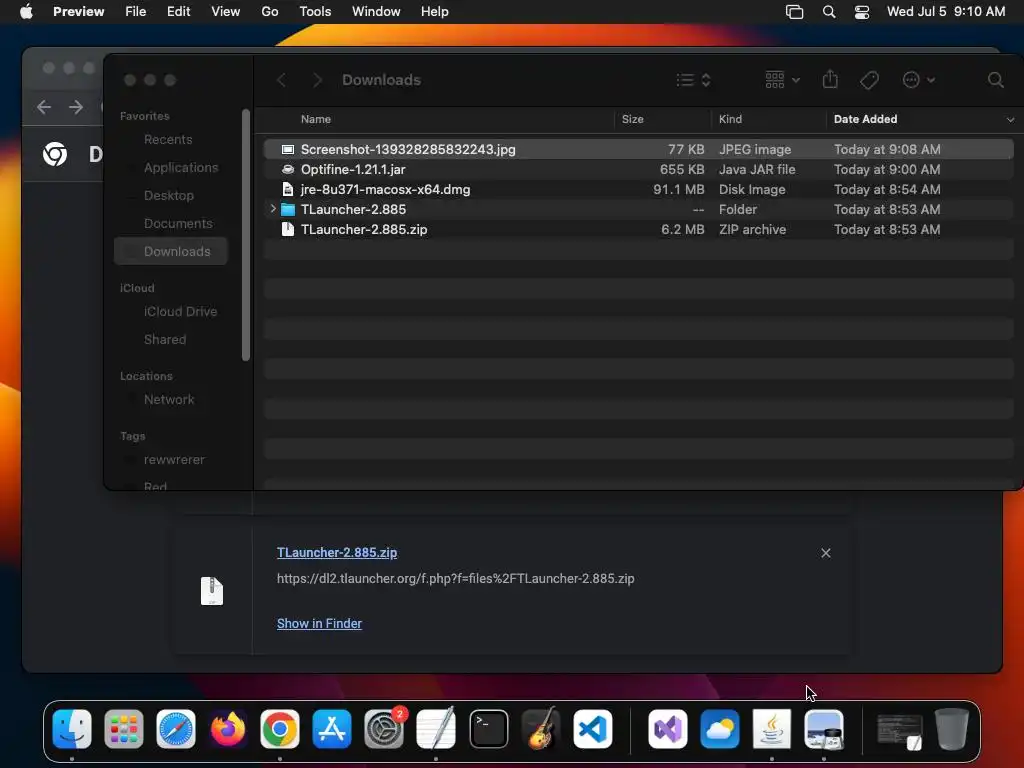Launch Firefox from the Dock

pyautogui.click(x=228, y=728)
